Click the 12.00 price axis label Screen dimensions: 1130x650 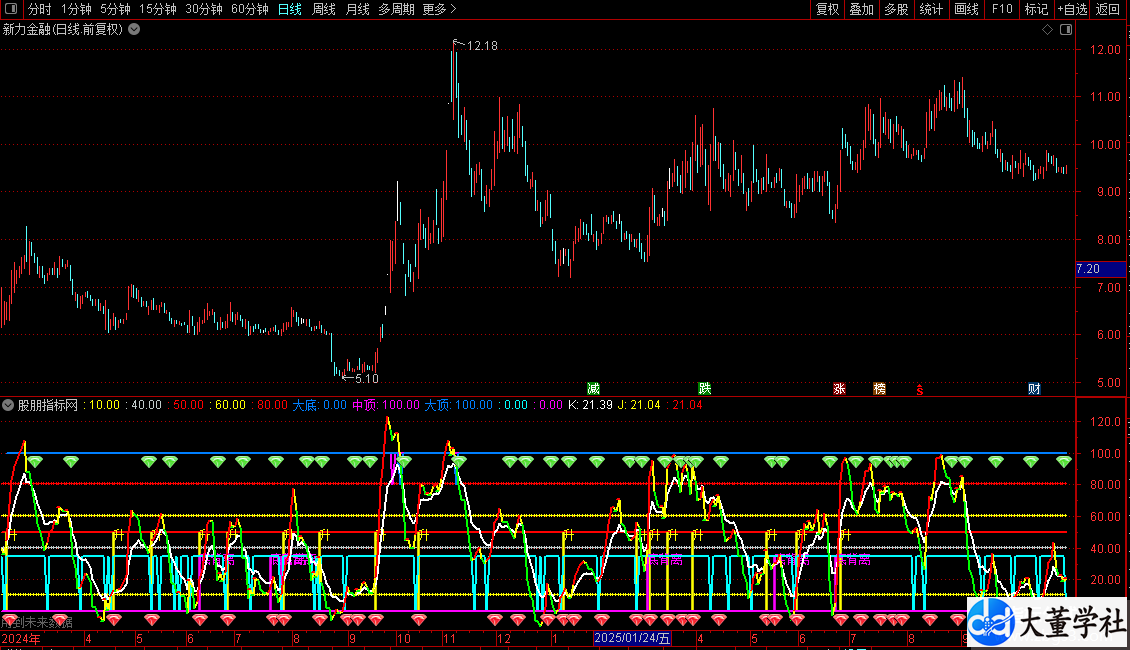click(1105, 50)
